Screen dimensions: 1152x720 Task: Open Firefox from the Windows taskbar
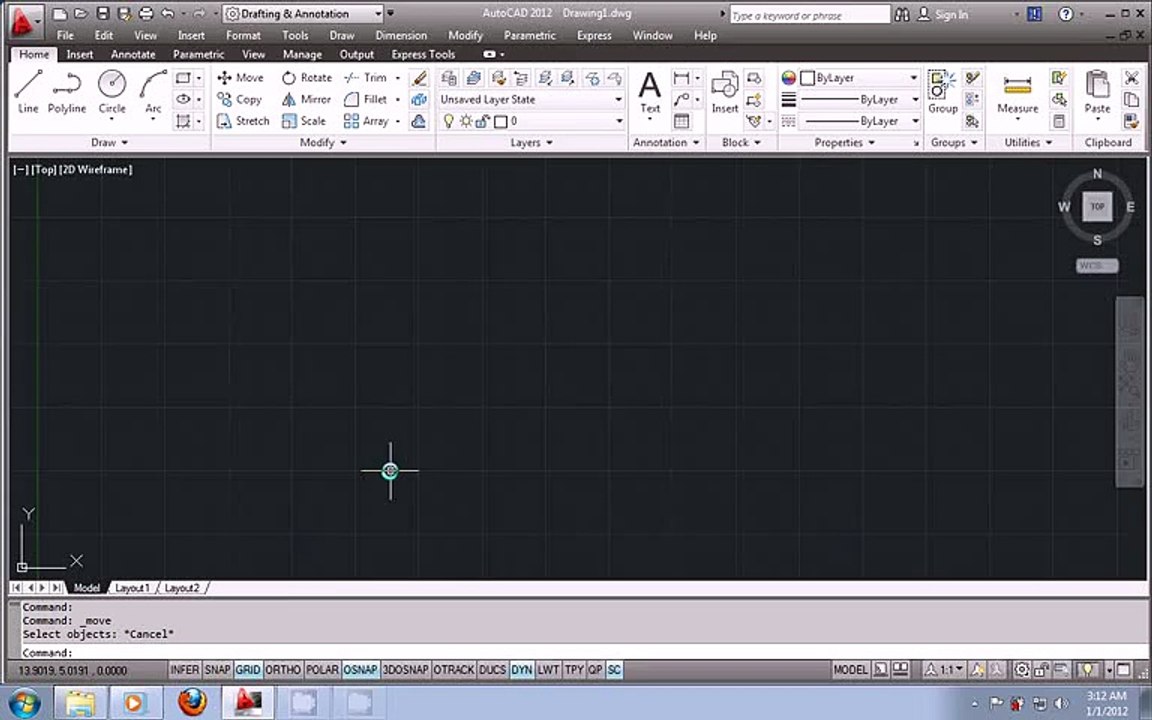pyautogui.click(x=192, y=702)
